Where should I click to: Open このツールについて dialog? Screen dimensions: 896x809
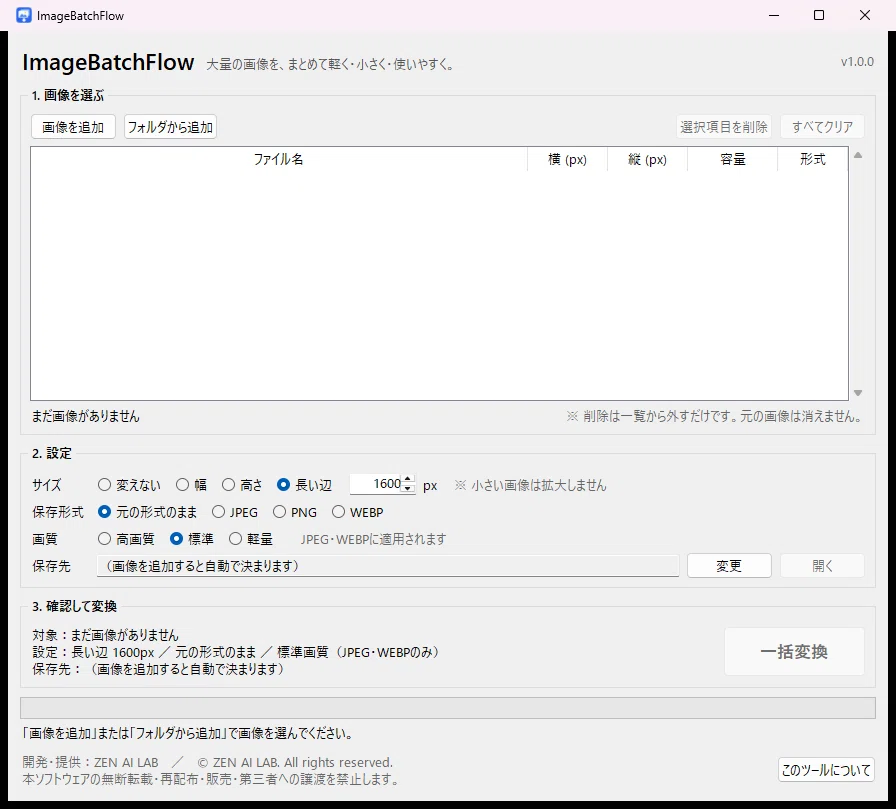(826, 770)
